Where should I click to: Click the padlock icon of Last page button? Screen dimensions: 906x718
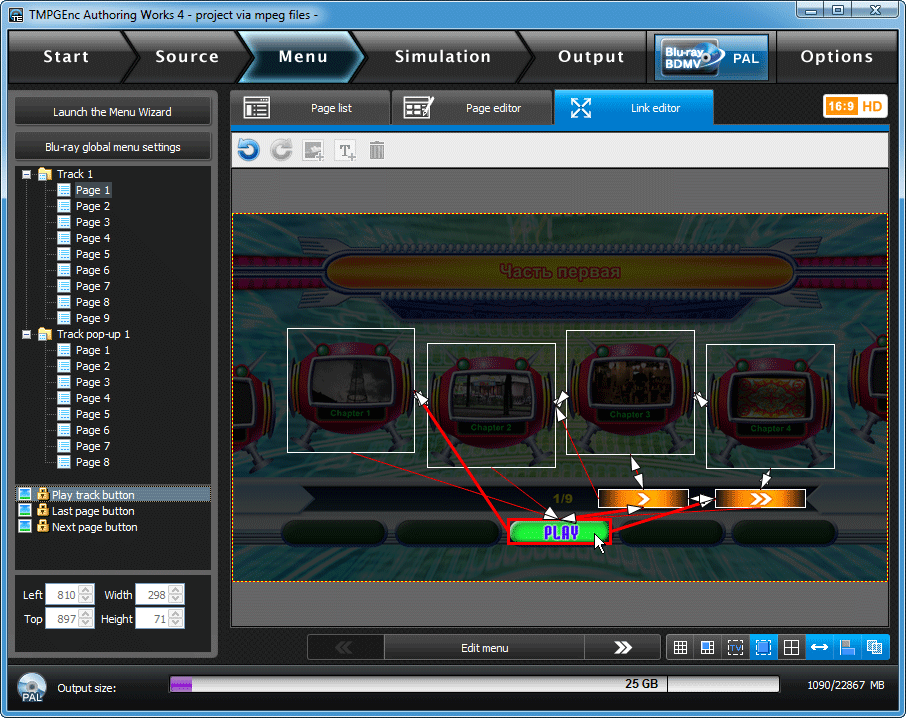pyautogui.click(x=42, y=510)
